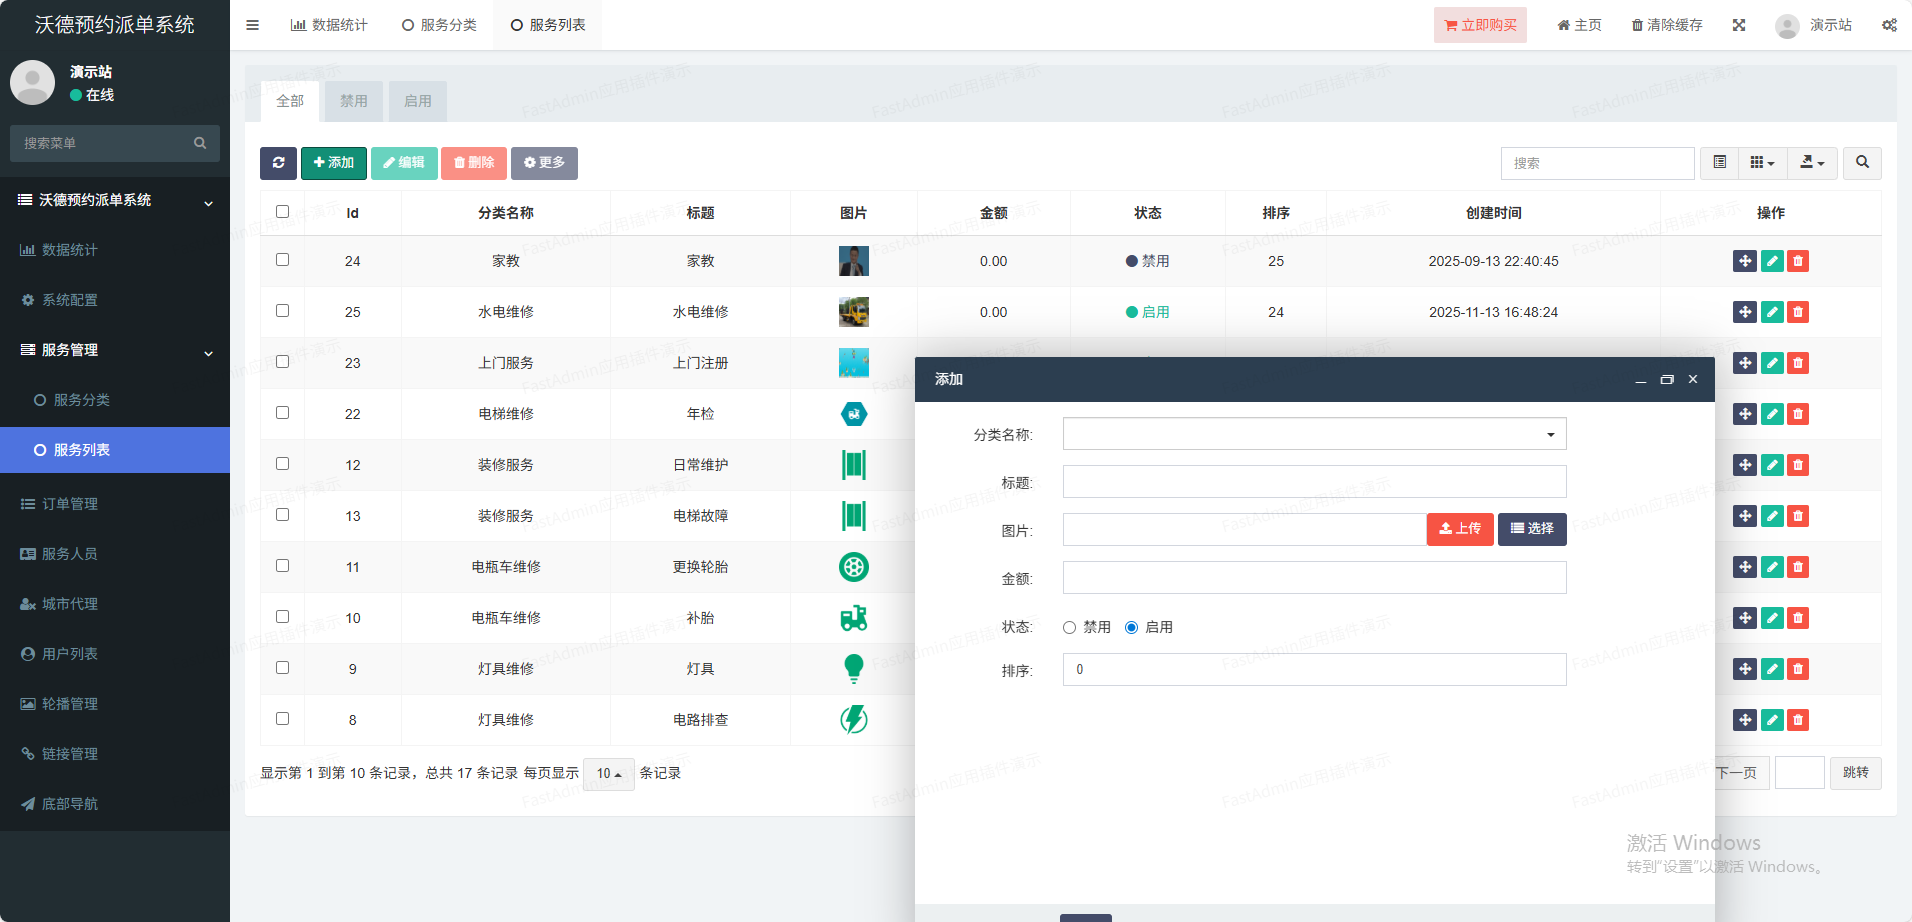The height and width of the screenshot is (922, 1912).
Task: Click the fullscreen icon in top bar
Action: click(x=1739, y=25)
